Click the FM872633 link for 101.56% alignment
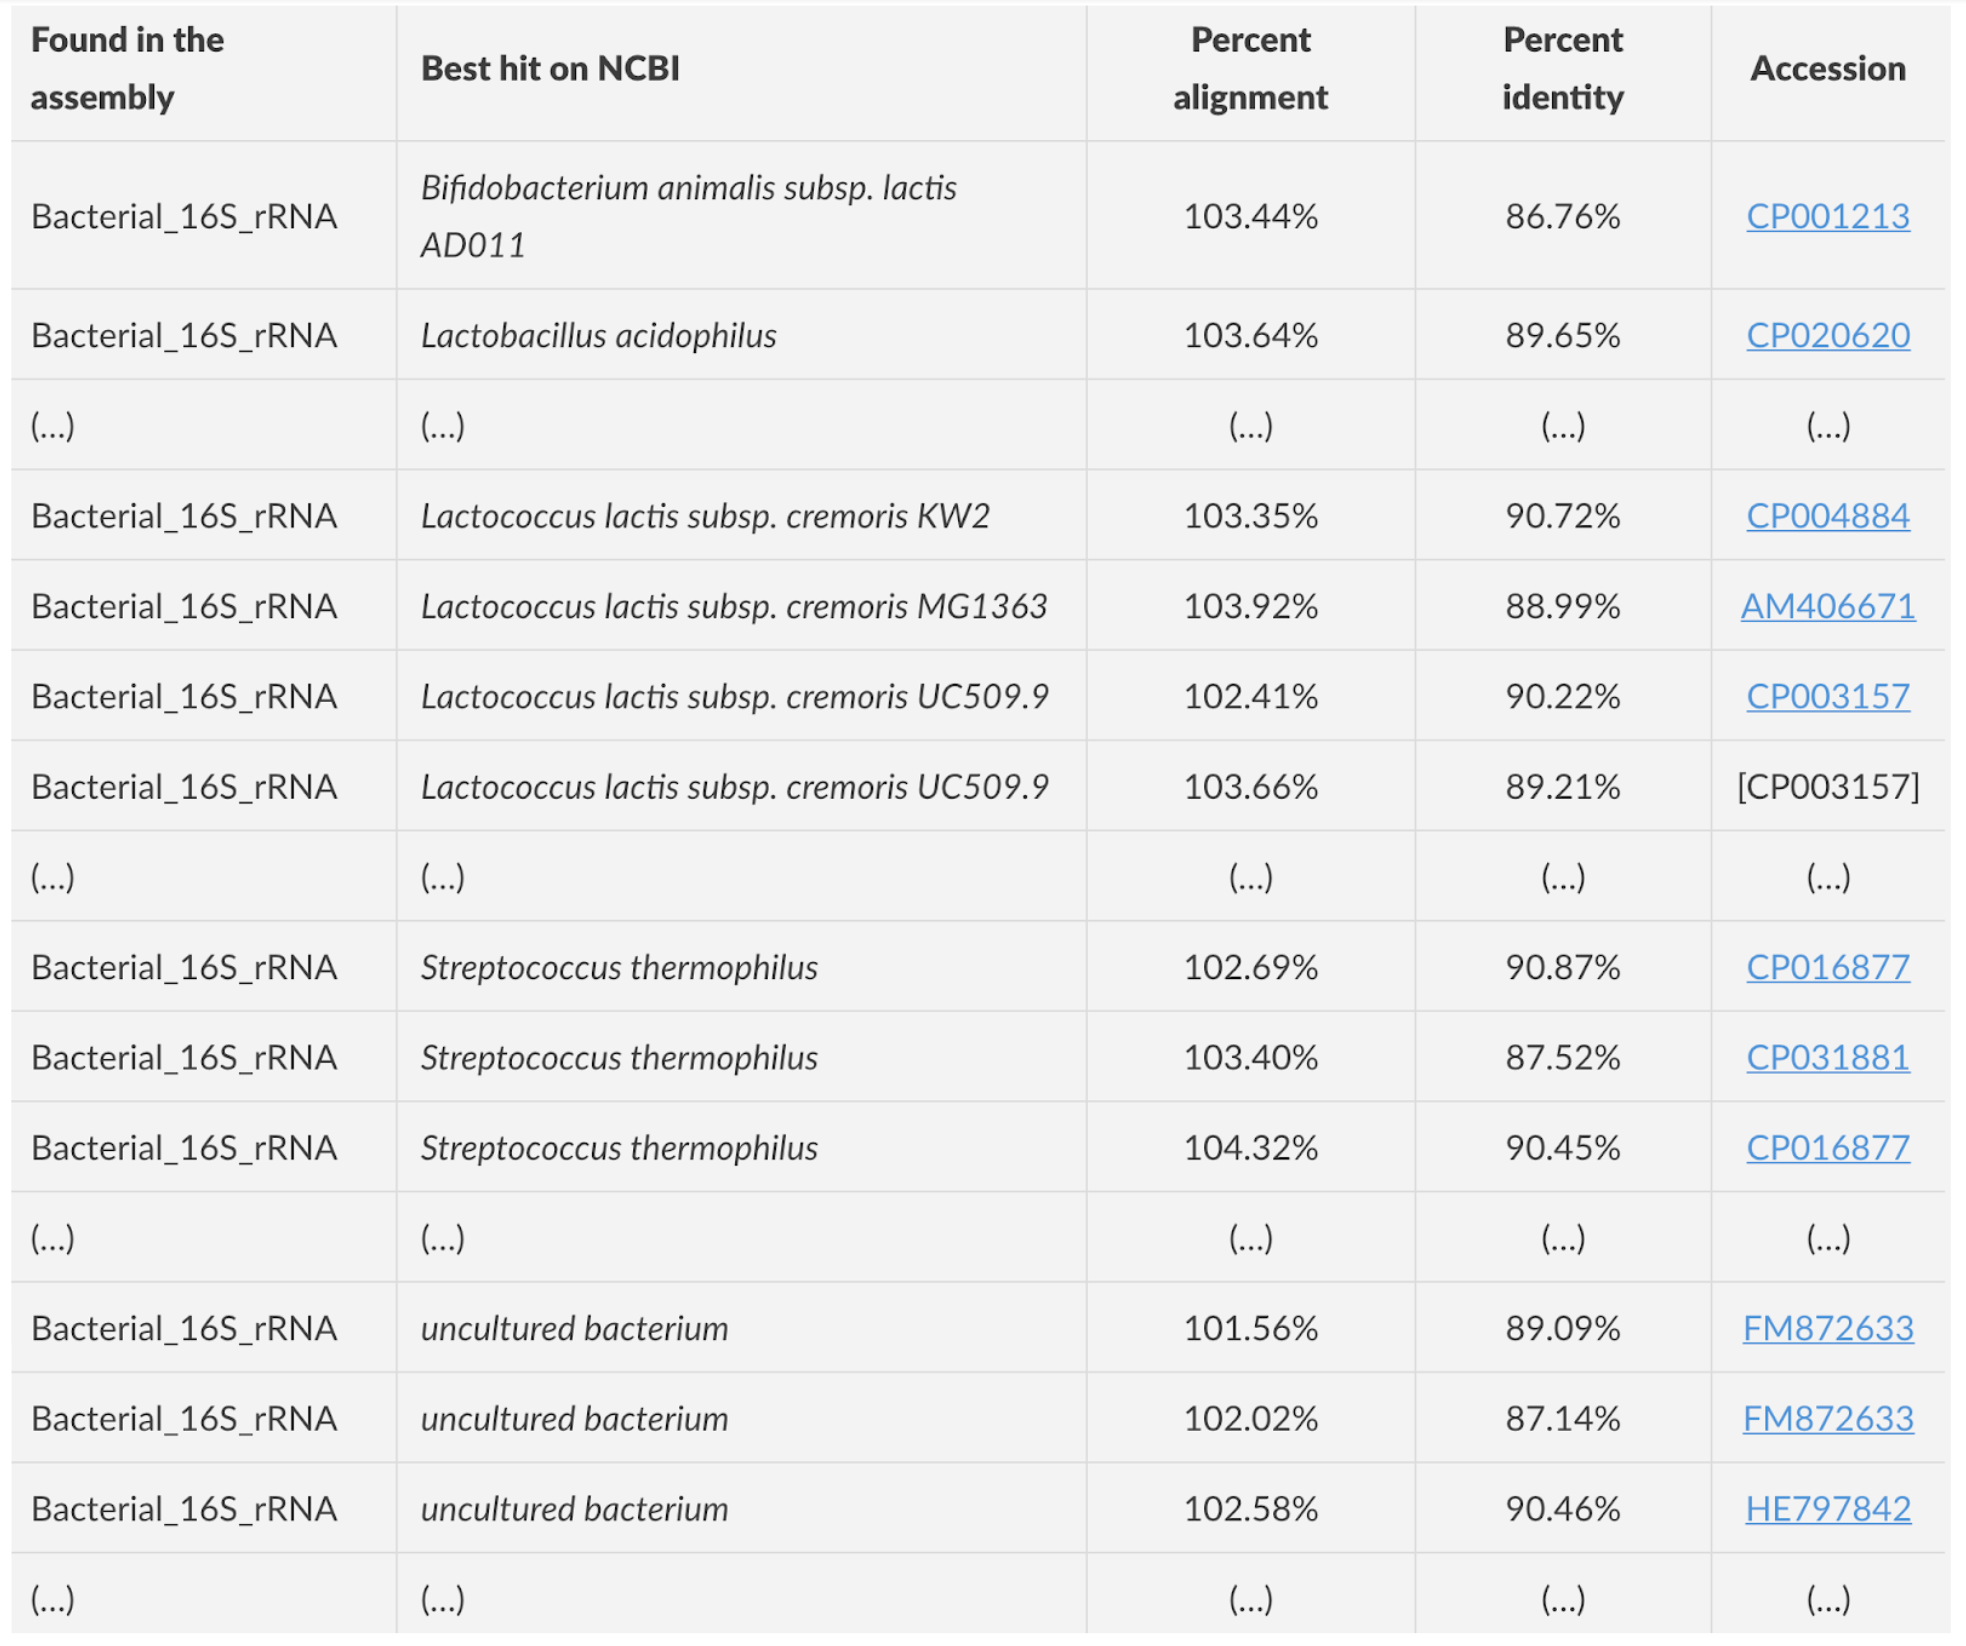The width and height of the screenshot is (1966, 1646). 1827,1328
